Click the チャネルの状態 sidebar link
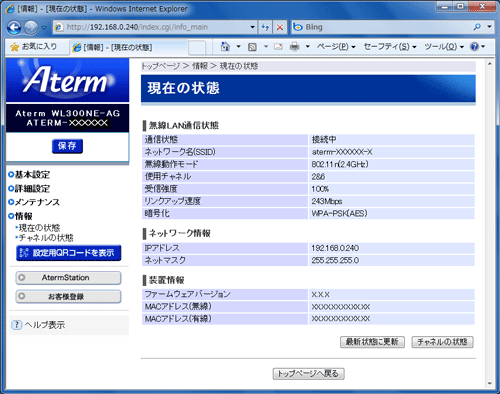 pos(45,238)
